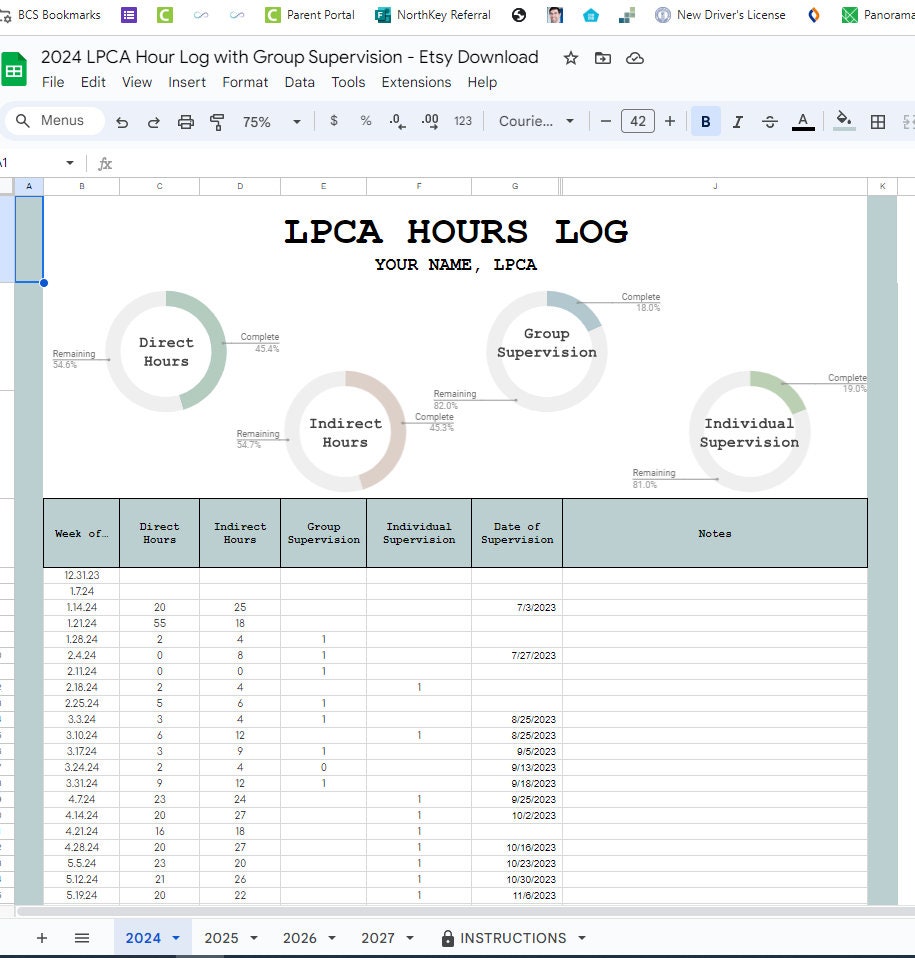
Task: Switch to the 2026 sheet tab
Action: coord(300,938)
